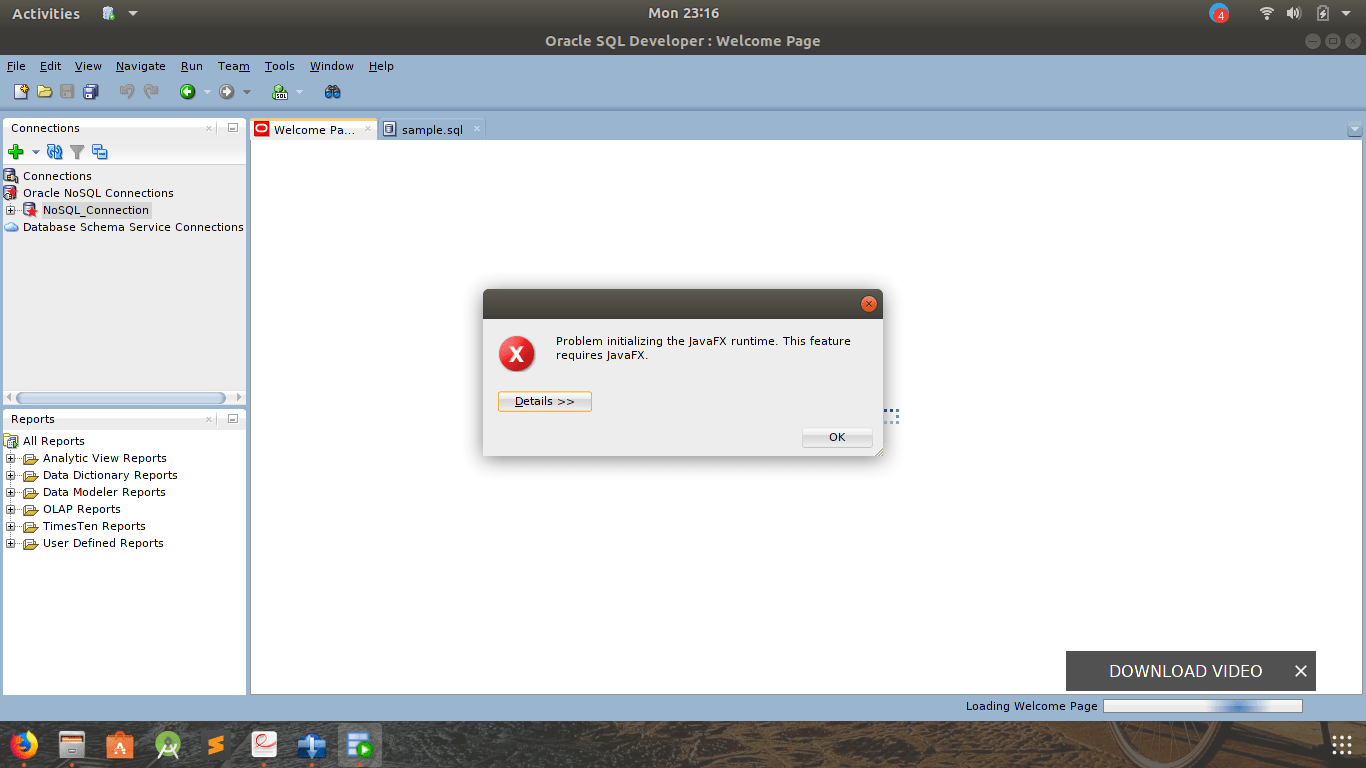Screen dimensions: 1366x768
Task: Open dropdown beside New Connection plus
Action: click(36, 152)
